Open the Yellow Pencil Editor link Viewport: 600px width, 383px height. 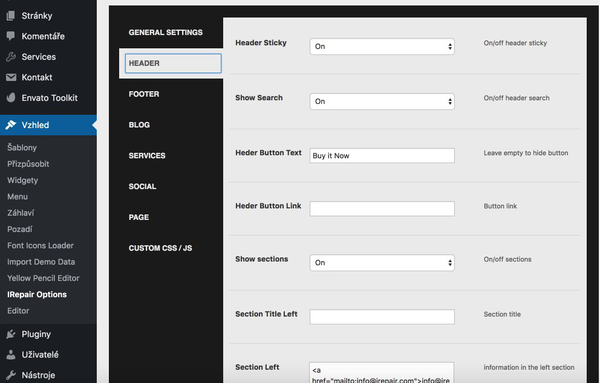click(x=43, y=278)
